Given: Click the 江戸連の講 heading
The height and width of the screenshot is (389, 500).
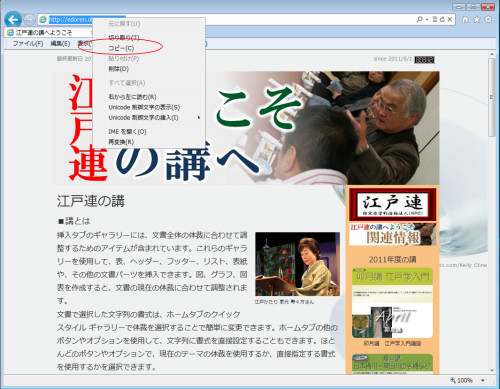Looking at the screenshot, I should tap(91, 201).
